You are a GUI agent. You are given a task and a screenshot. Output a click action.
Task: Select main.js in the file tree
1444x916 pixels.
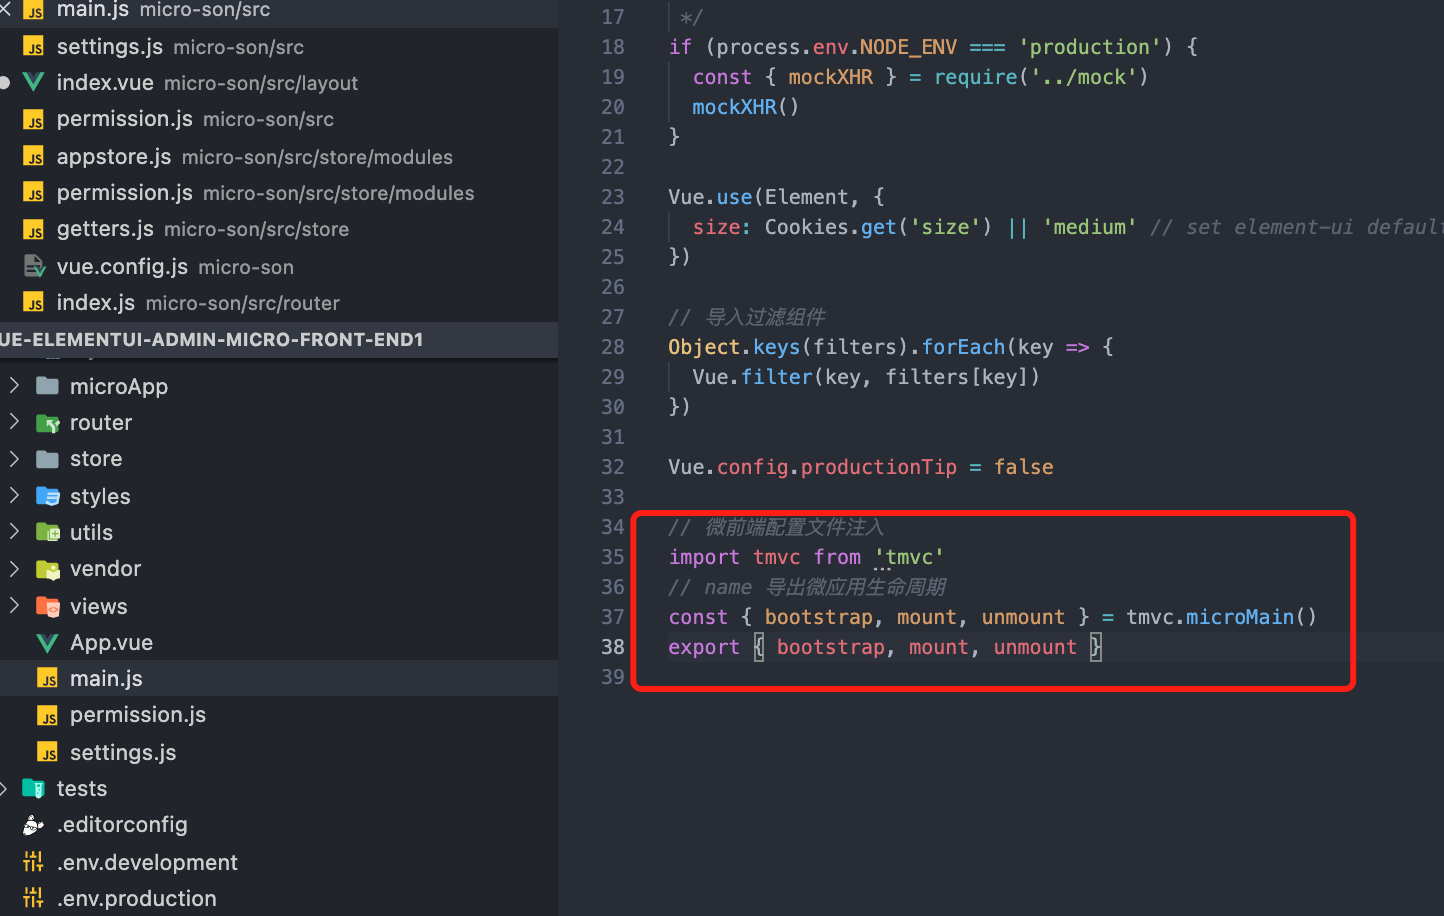click(279, 678)
